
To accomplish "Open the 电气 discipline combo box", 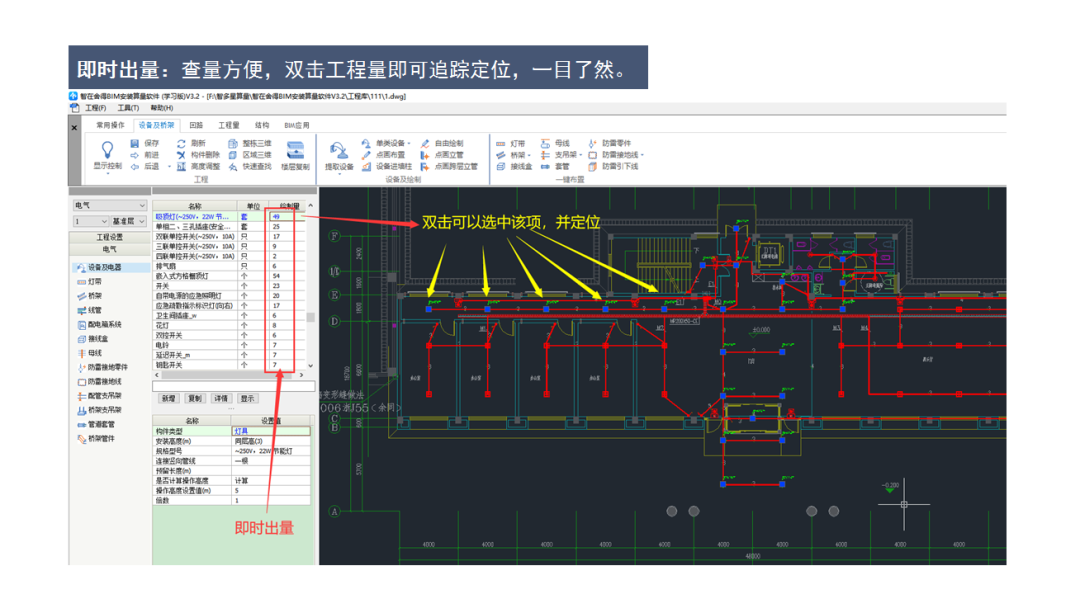I will pos(110,205).
